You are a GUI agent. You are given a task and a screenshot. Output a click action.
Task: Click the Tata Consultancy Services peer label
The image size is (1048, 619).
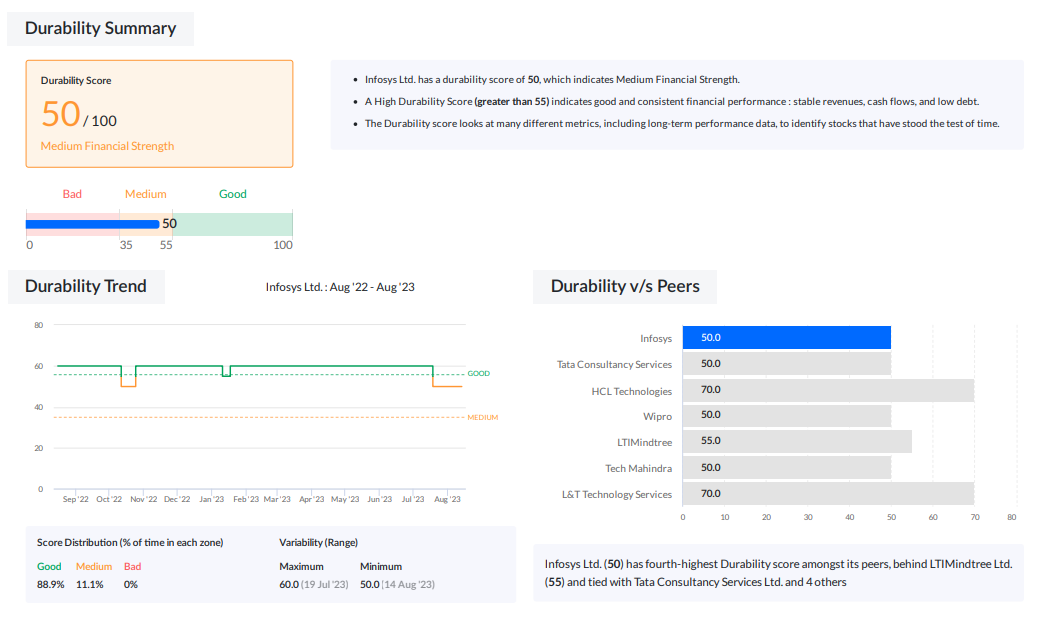614,364
